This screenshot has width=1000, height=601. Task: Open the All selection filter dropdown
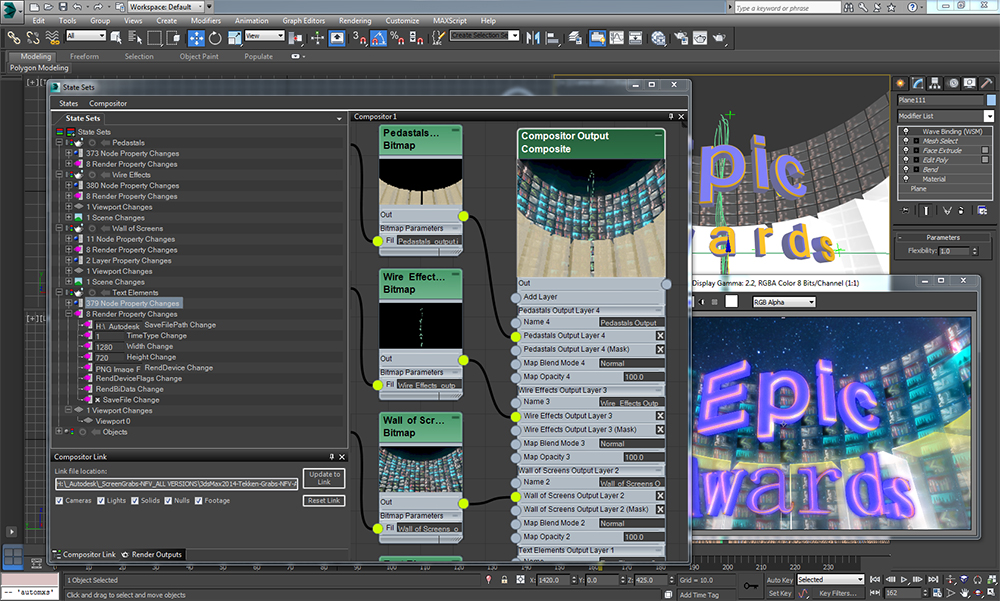pos(85,36)
